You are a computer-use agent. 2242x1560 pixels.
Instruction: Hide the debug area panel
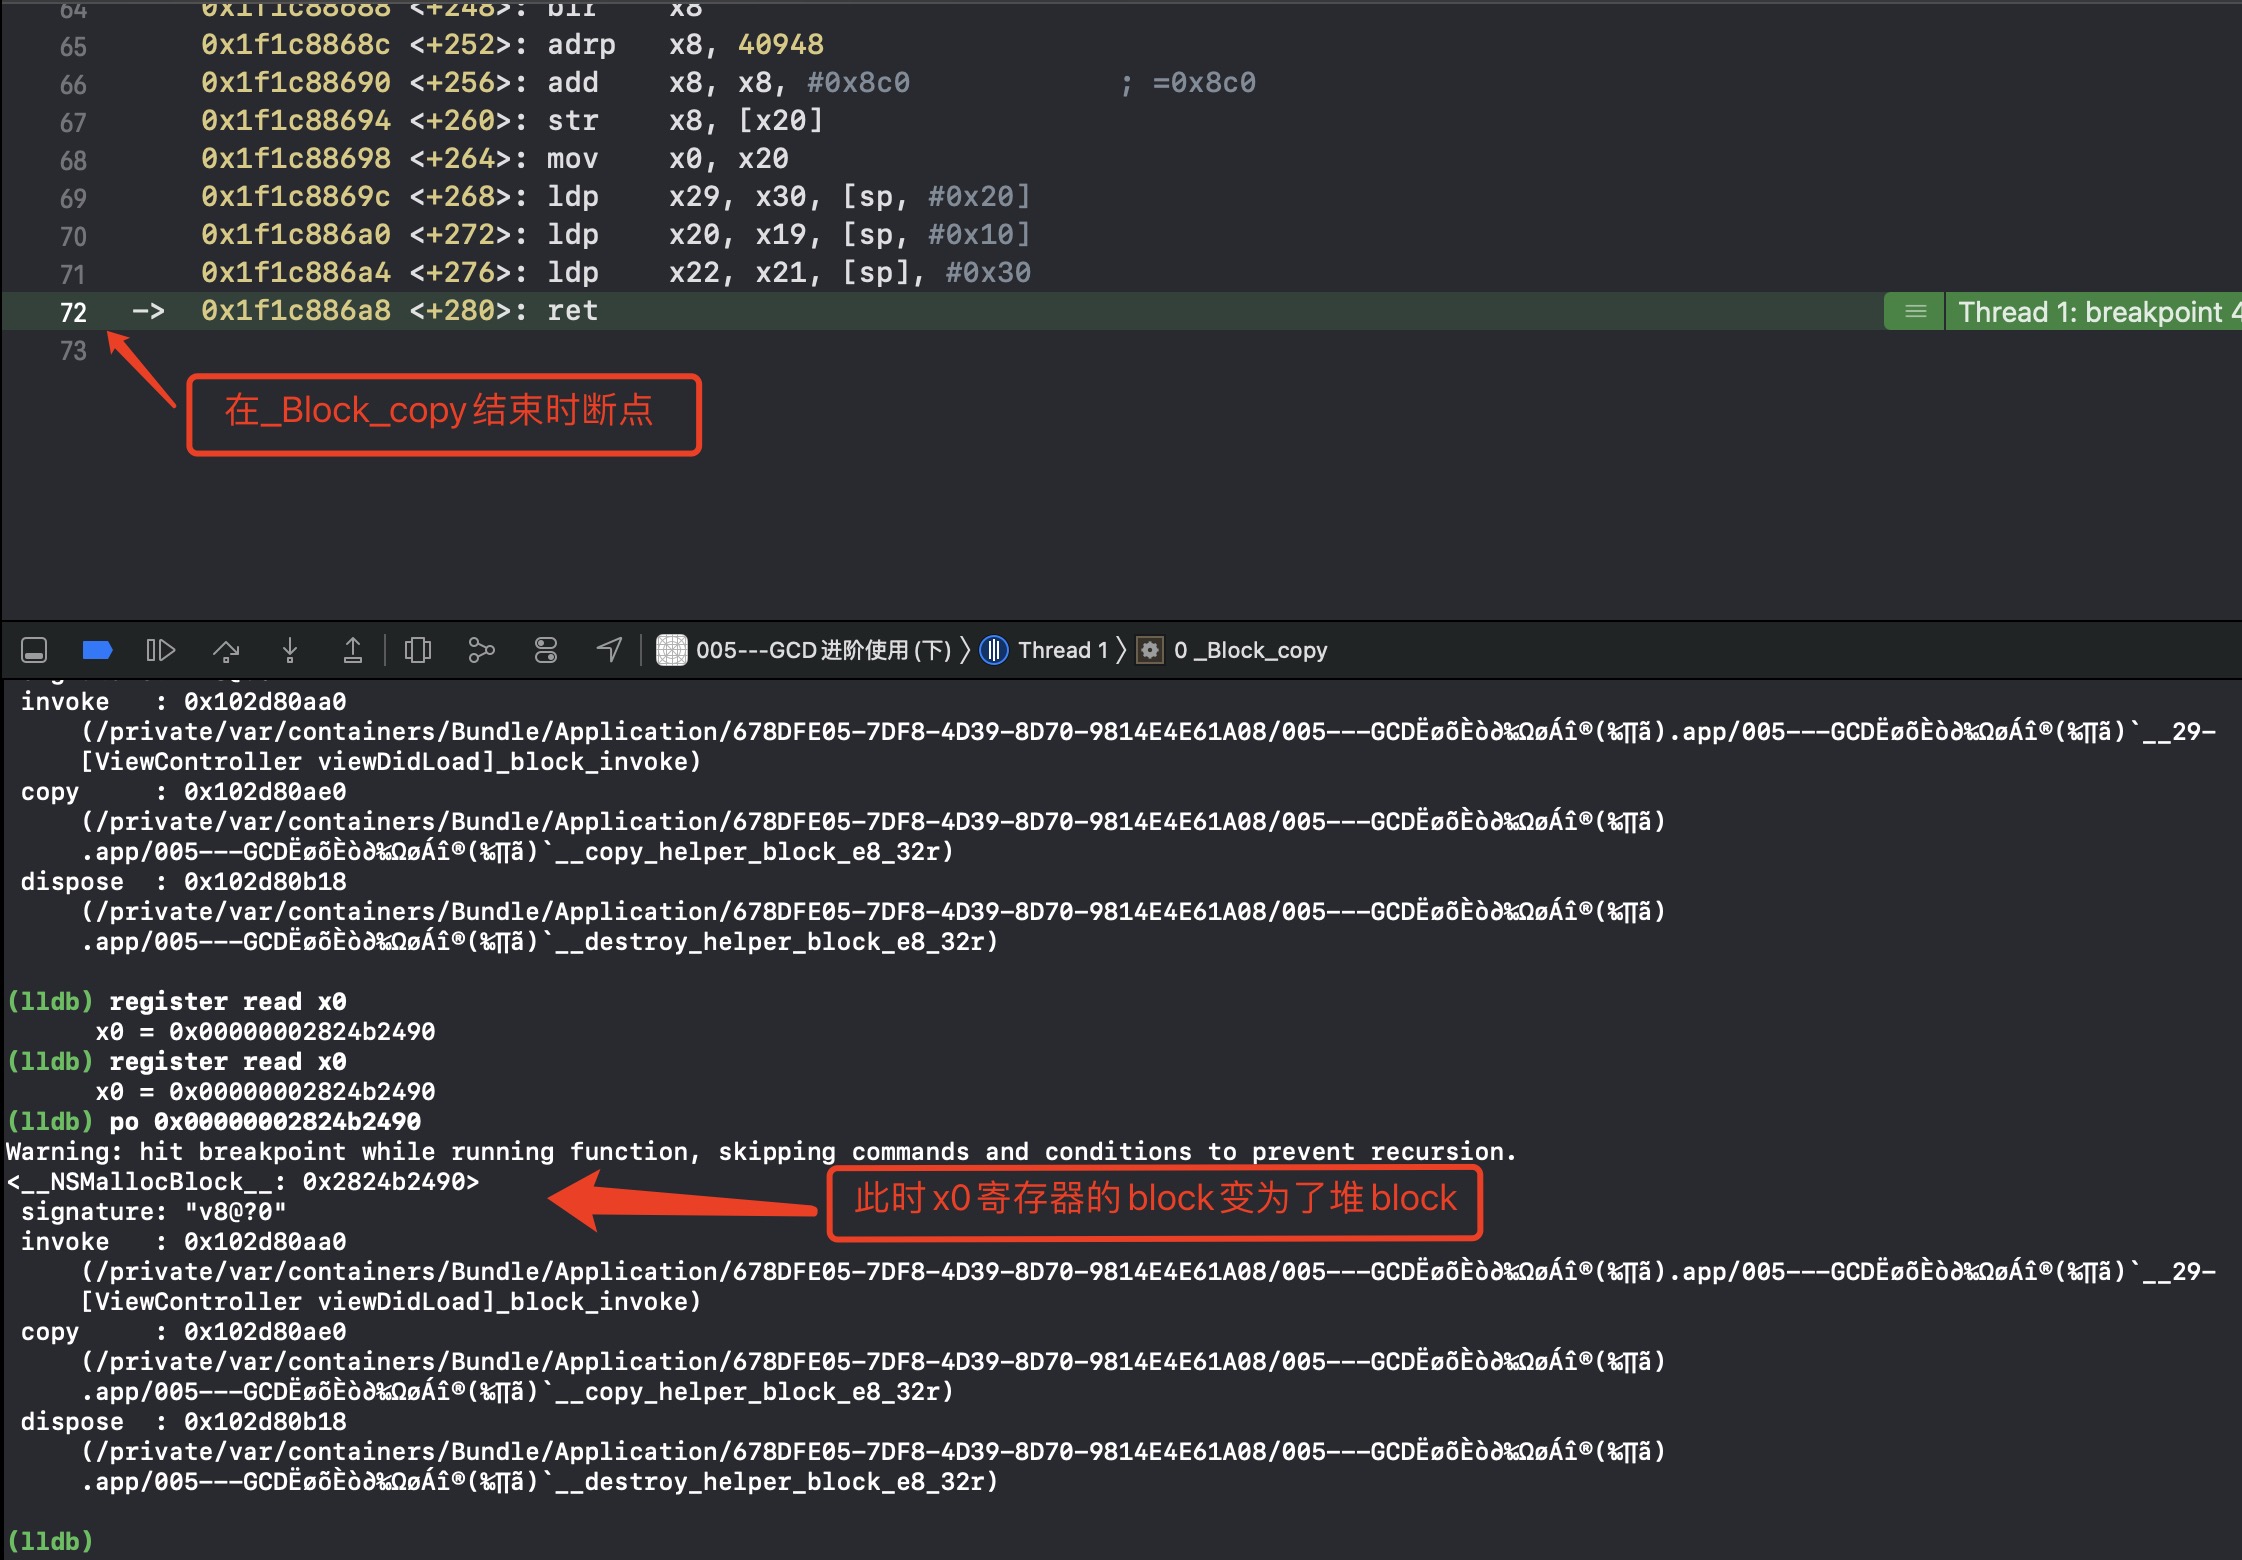34,650
